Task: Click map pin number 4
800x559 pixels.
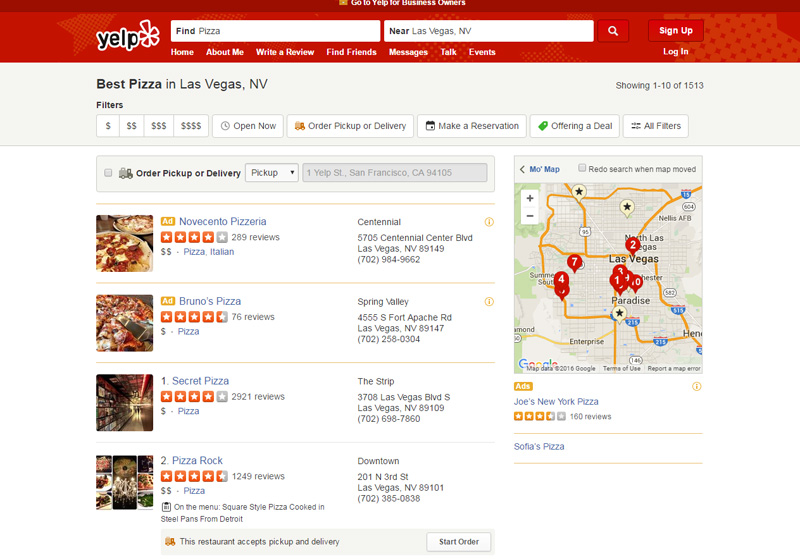Action: click(x=561, y=280)
